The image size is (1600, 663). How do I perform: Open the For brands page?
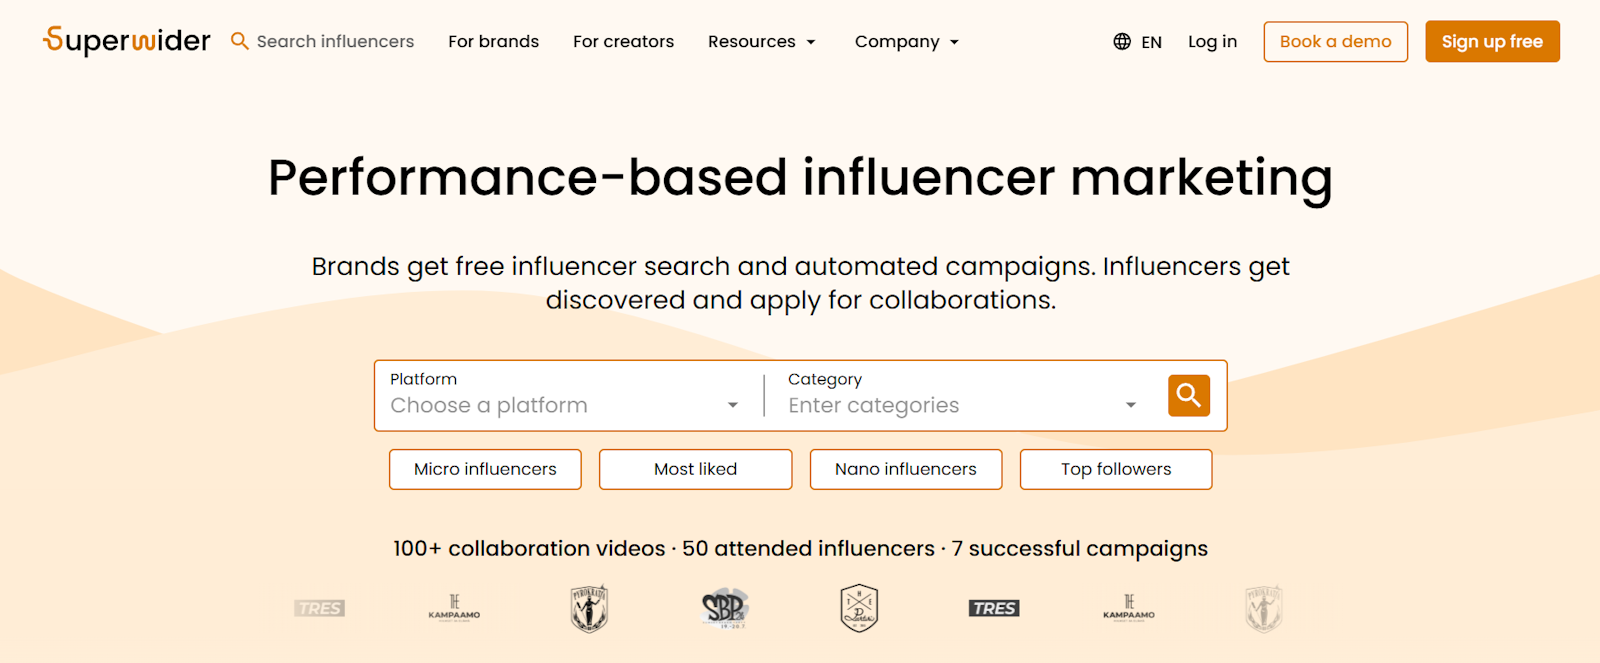(x=494, y=42)
